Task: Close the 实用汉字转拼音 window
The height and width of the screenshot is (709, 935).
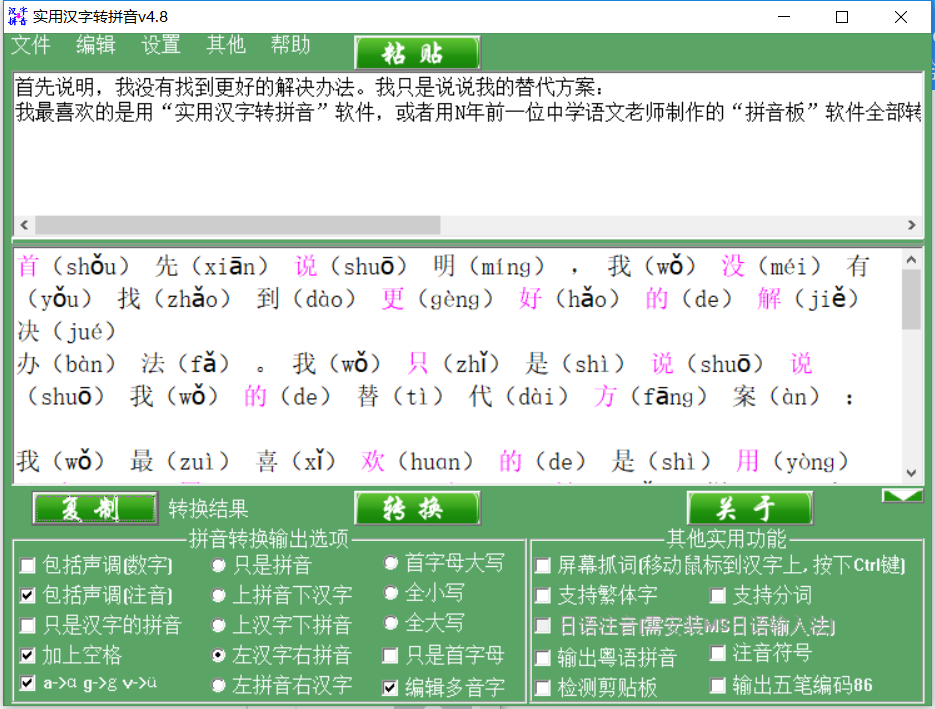Action: [900, 17]
